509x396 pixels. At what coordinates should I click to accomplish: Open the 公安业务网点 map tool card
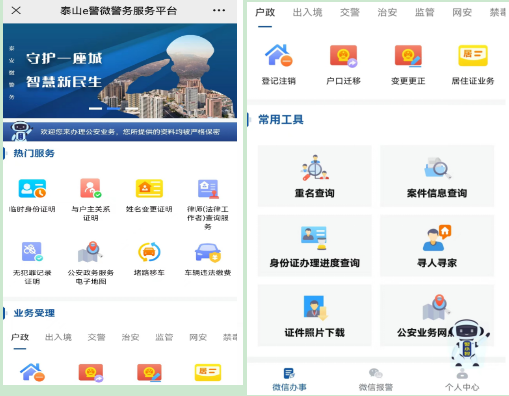[437, 315]
